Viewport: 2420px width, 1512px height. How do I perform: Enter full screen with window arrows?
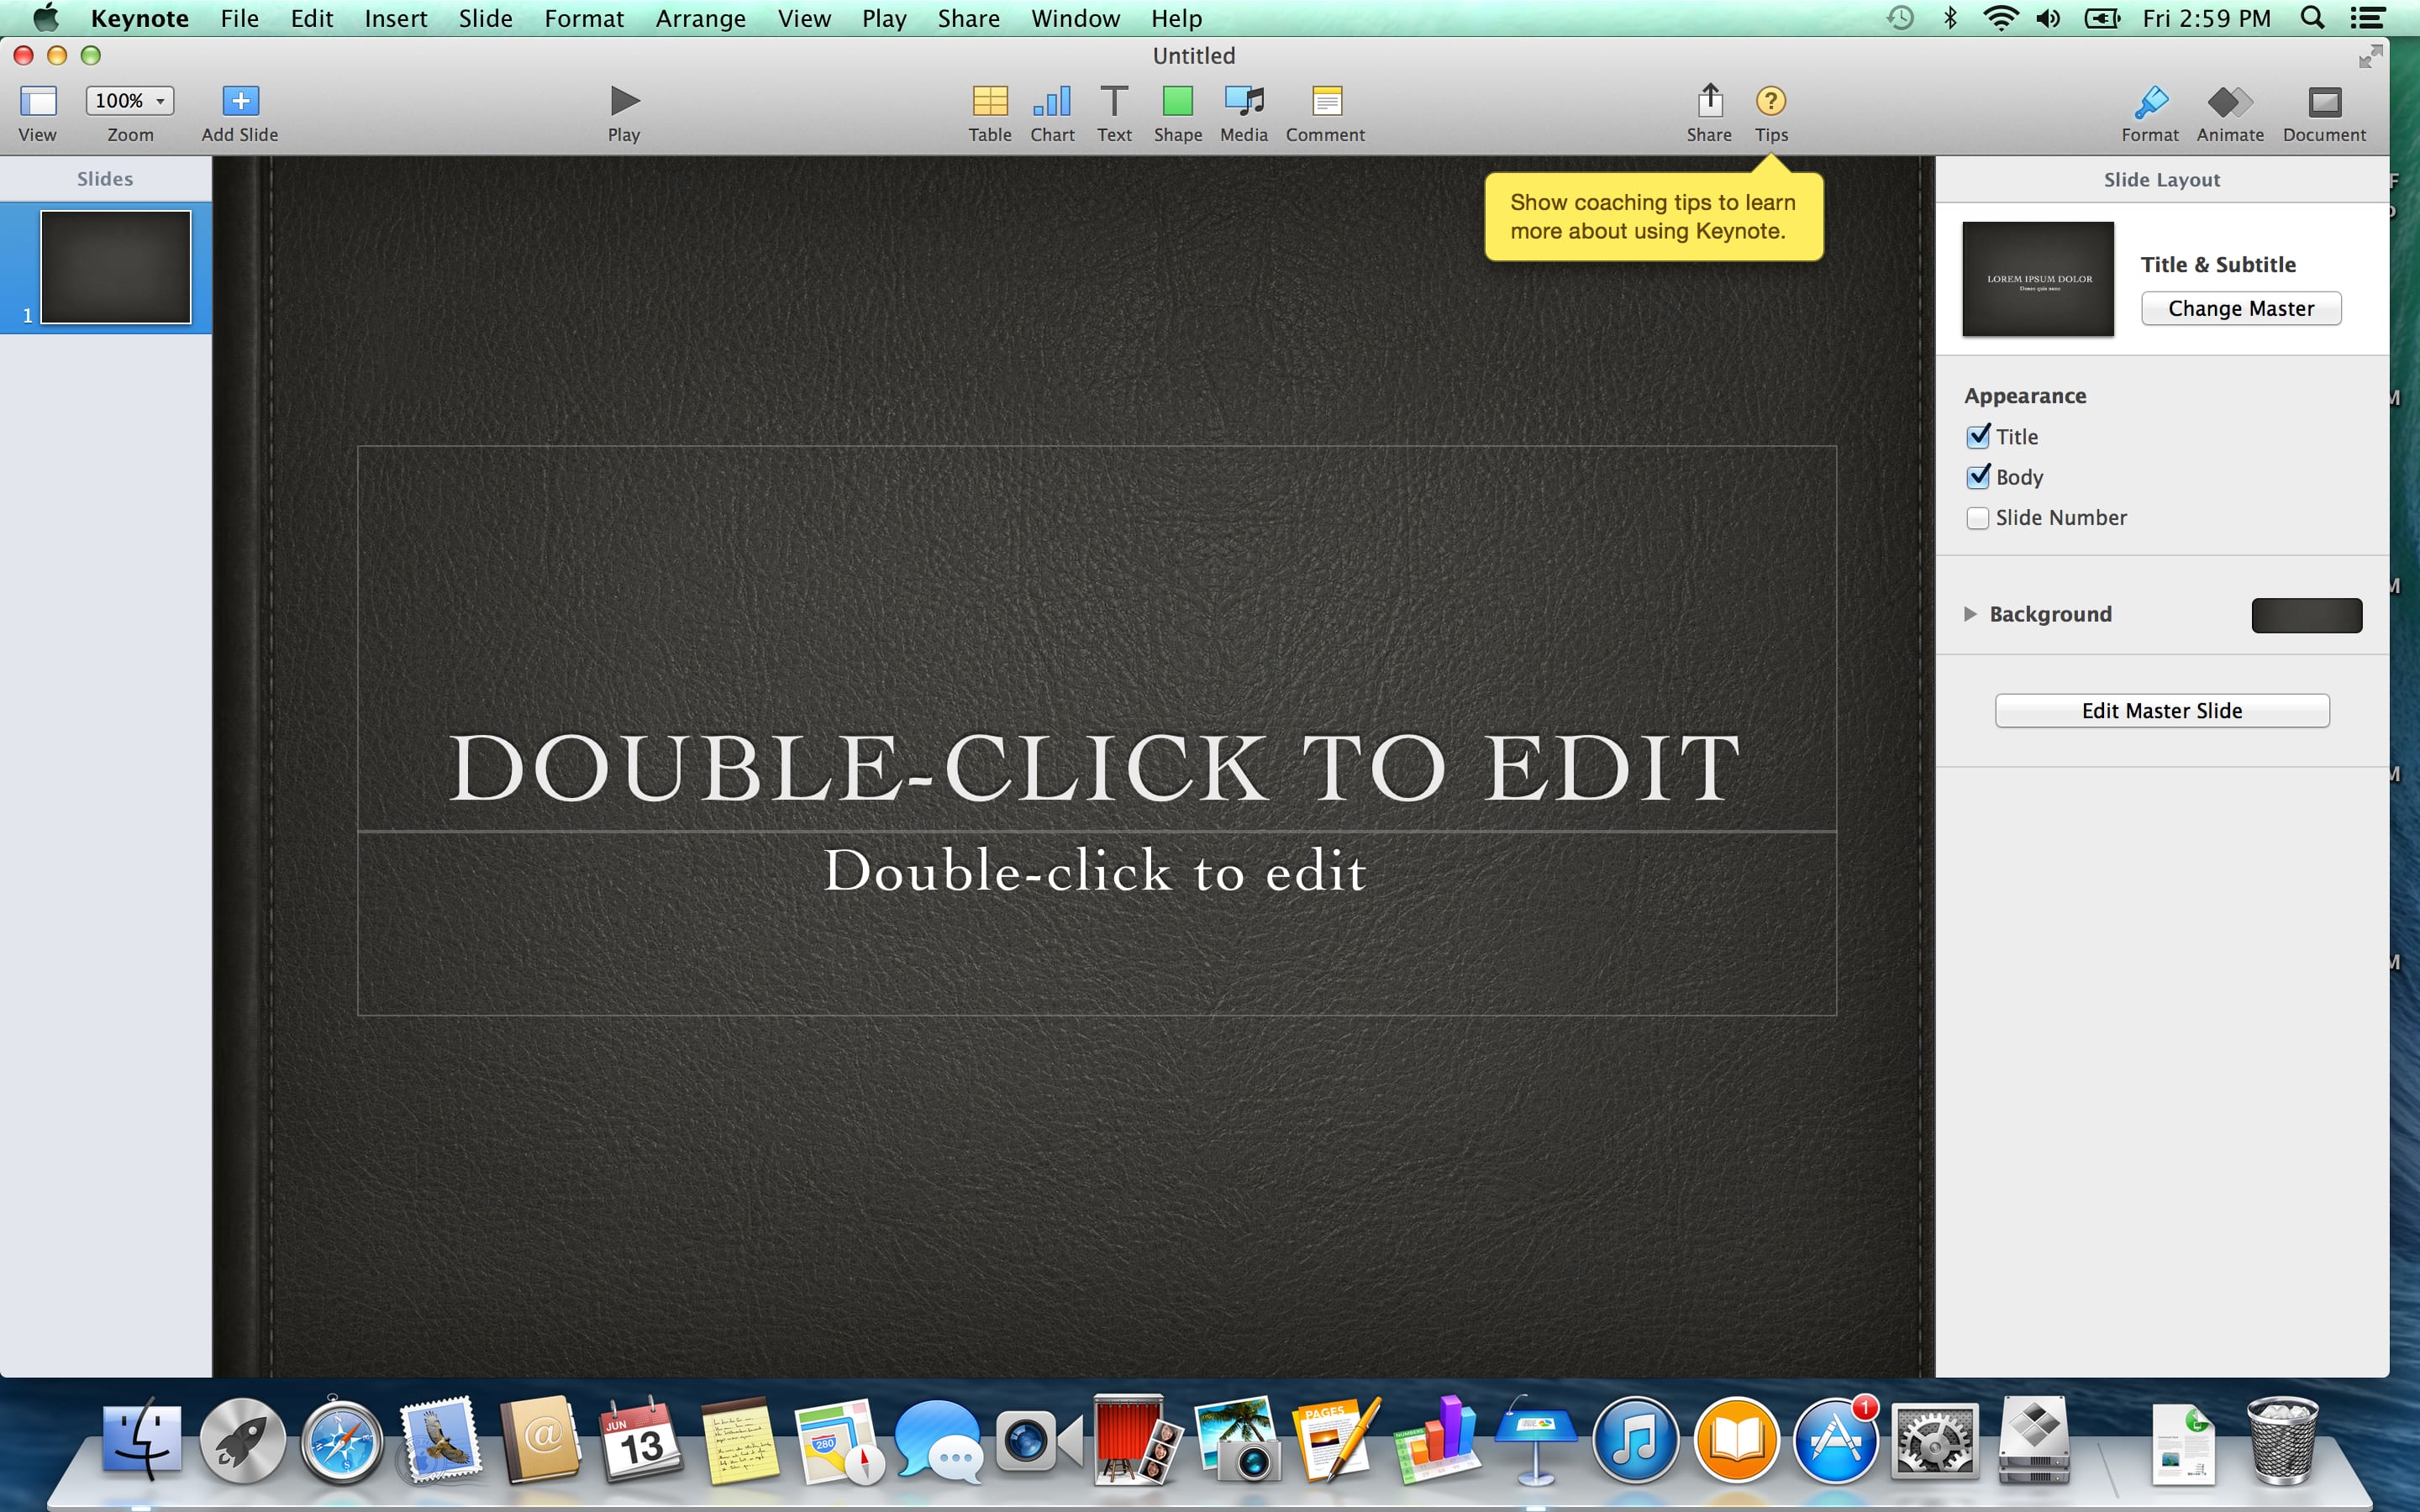[x=2370, y=57]
